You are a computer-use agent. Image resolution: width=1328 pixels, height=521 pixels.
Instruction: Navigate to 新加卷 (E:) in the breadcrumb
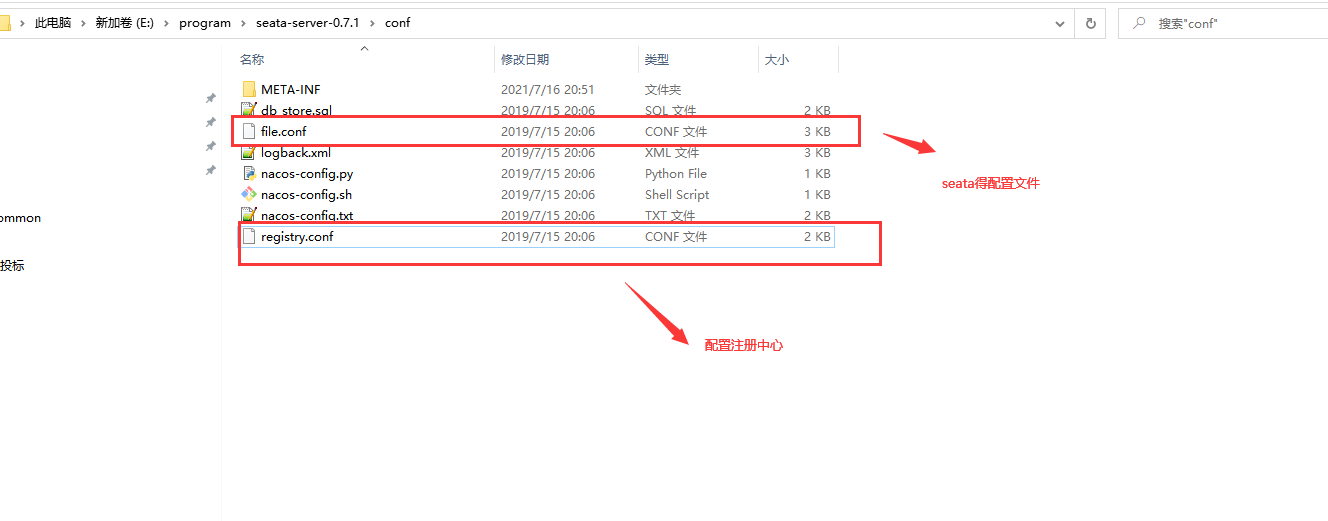tap(124, 23)
